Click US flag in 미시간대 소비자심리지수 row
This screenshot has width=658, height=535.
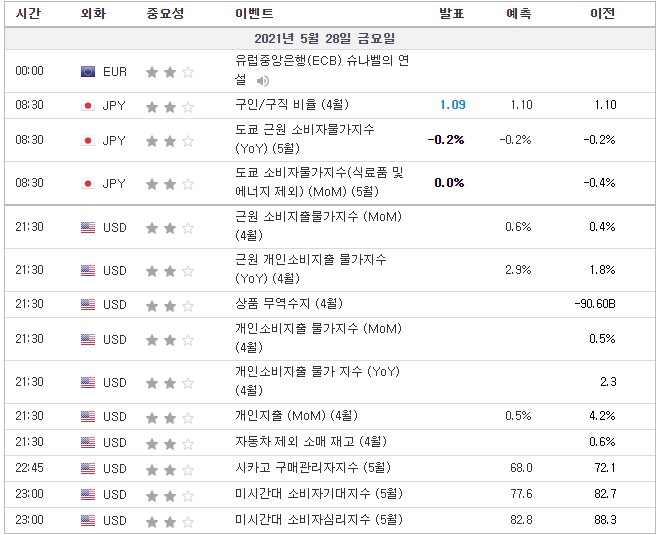(x=88, y=520)
